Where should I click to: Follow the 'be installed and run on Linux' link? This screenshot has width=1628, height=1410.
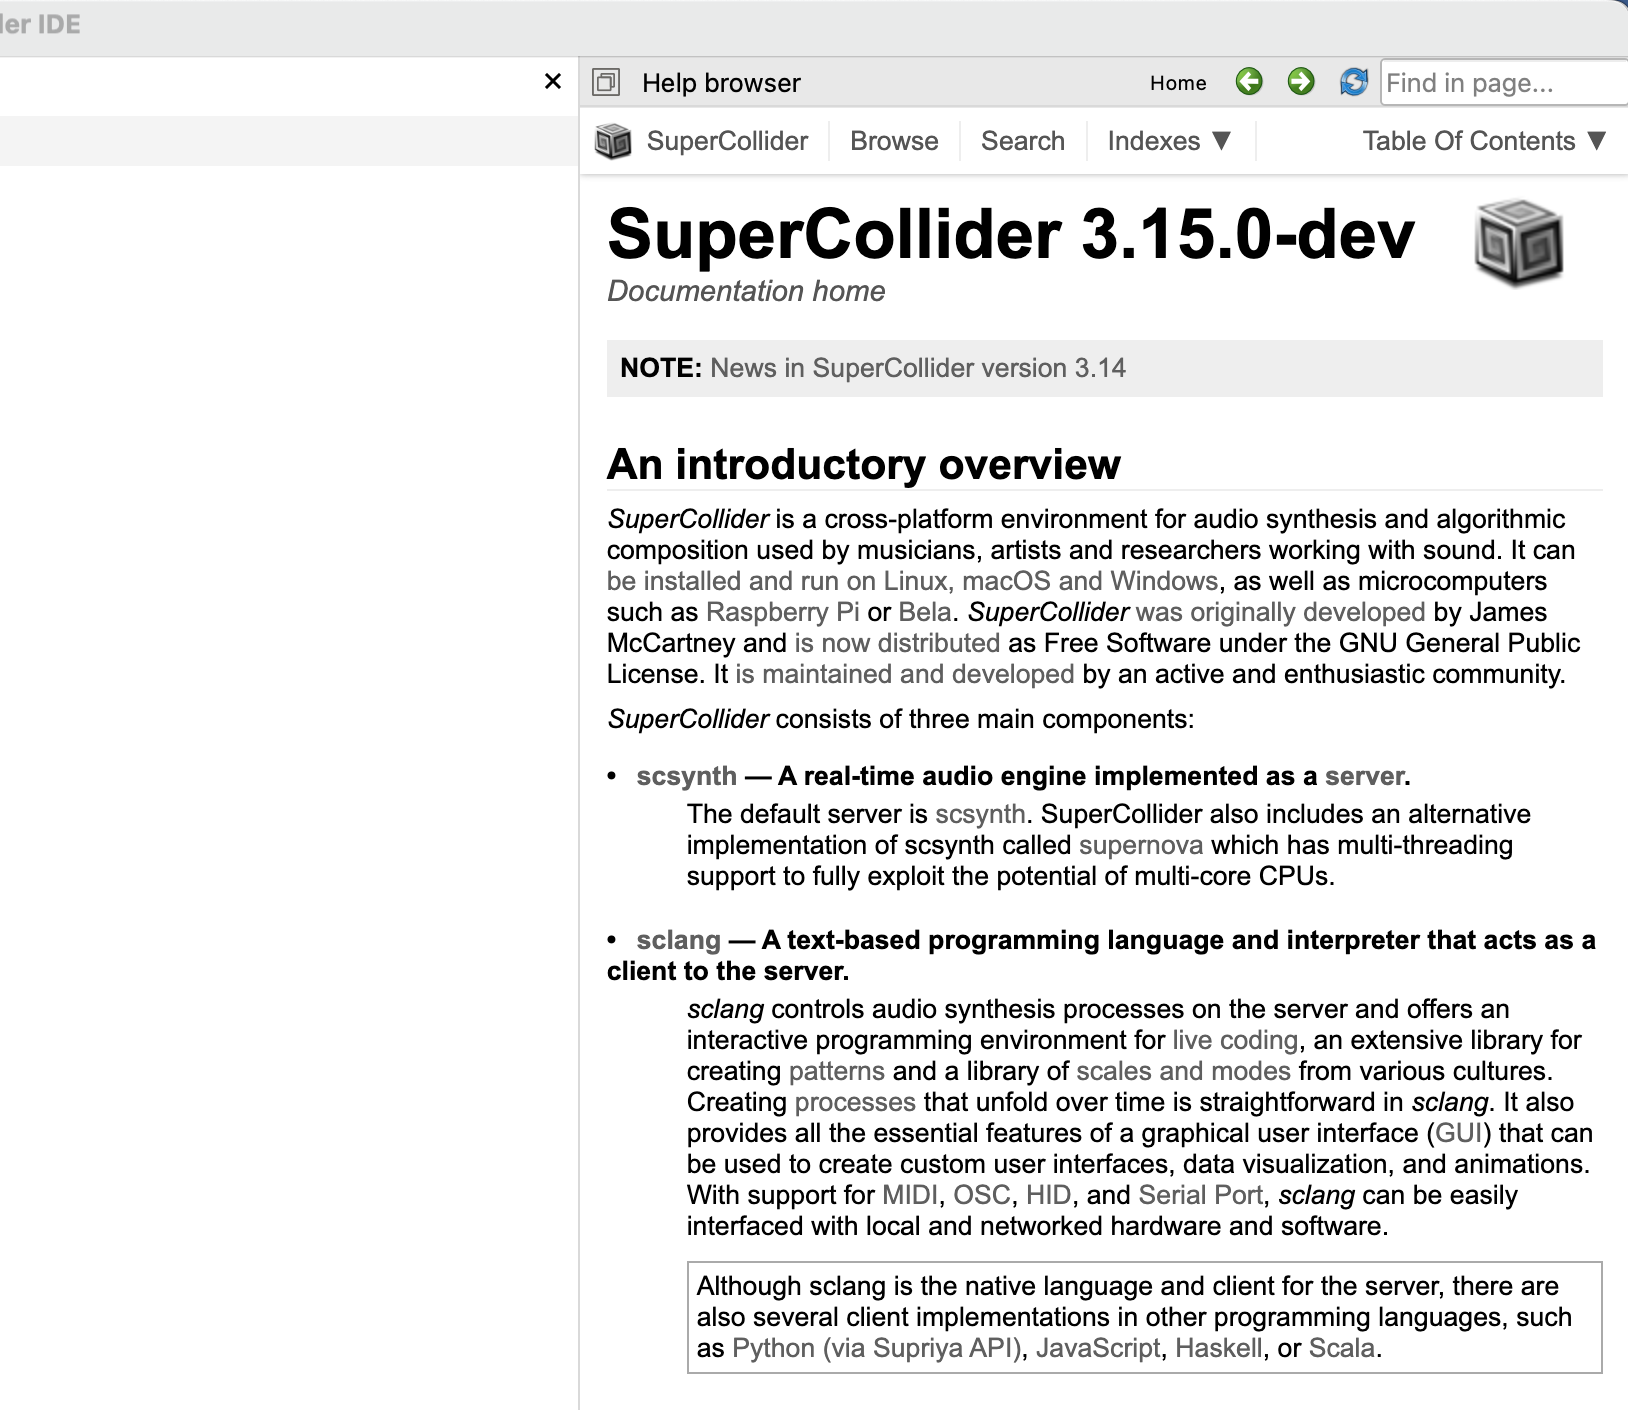[912, 581]
